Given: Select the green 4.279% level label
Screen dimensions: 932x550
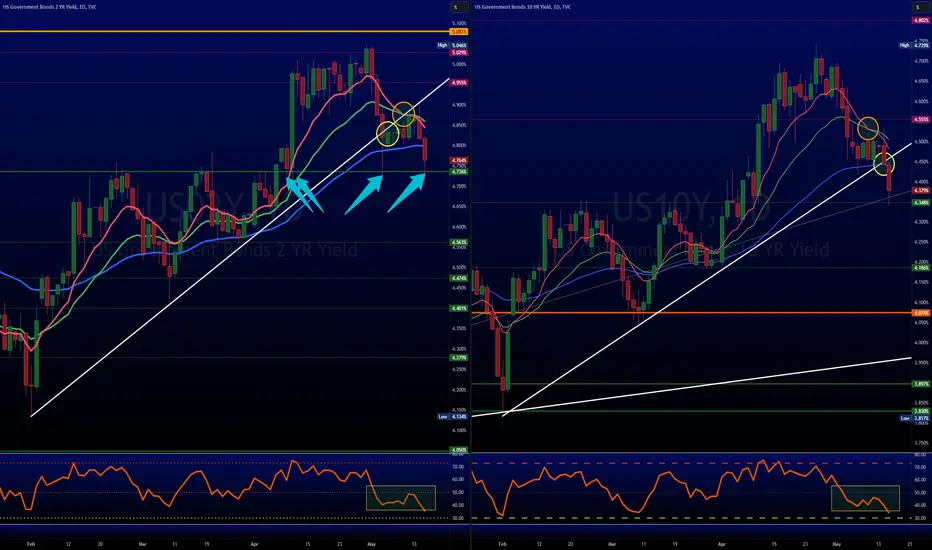Looking at the screenshot, I should 459,358.
